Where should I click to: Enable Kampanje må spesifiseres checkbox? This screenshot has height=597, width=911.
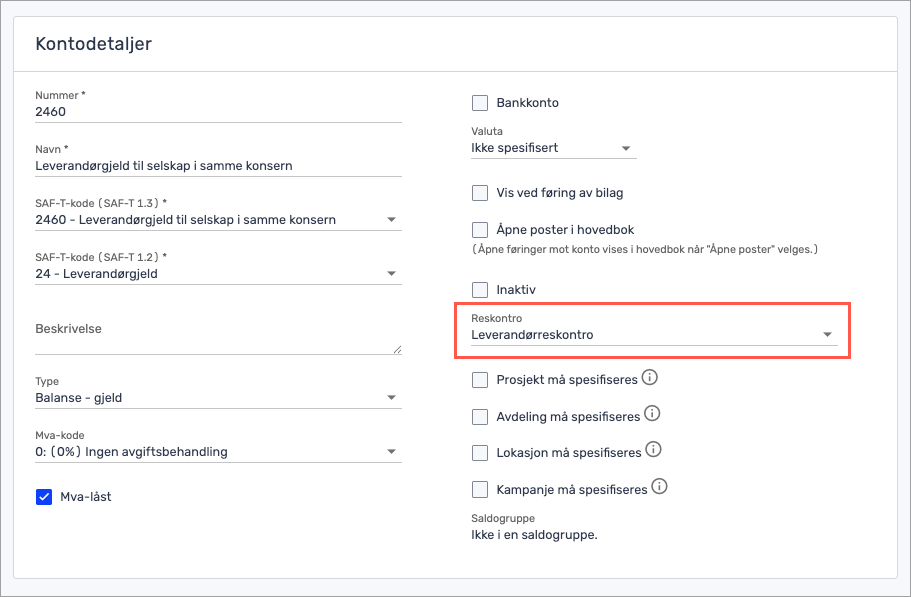point(480,490)
